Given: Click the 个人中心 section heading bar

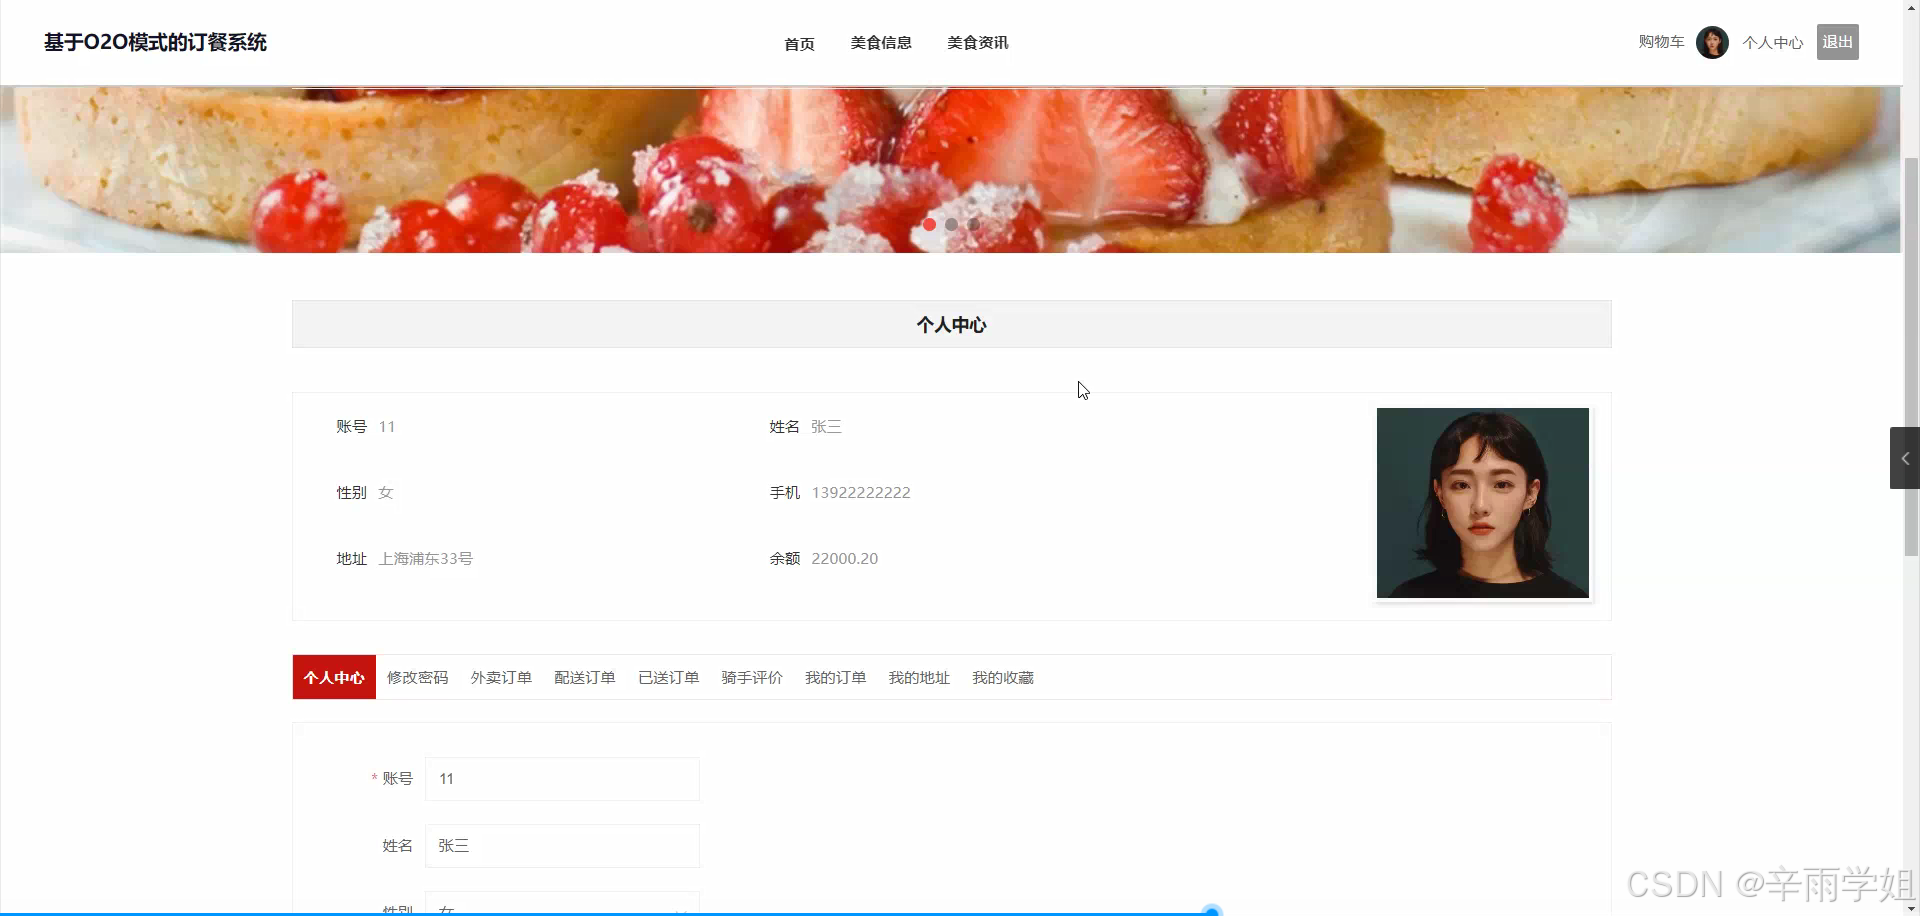Looking at the screenshot, I should [951, 324].
